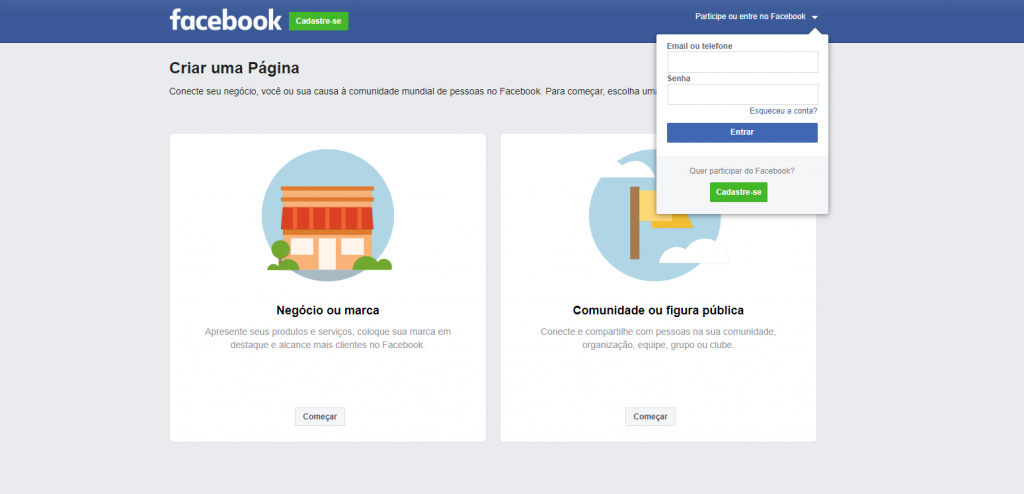
Task: Collapse the login panel using the header arrow
Action: click(815, 18)
